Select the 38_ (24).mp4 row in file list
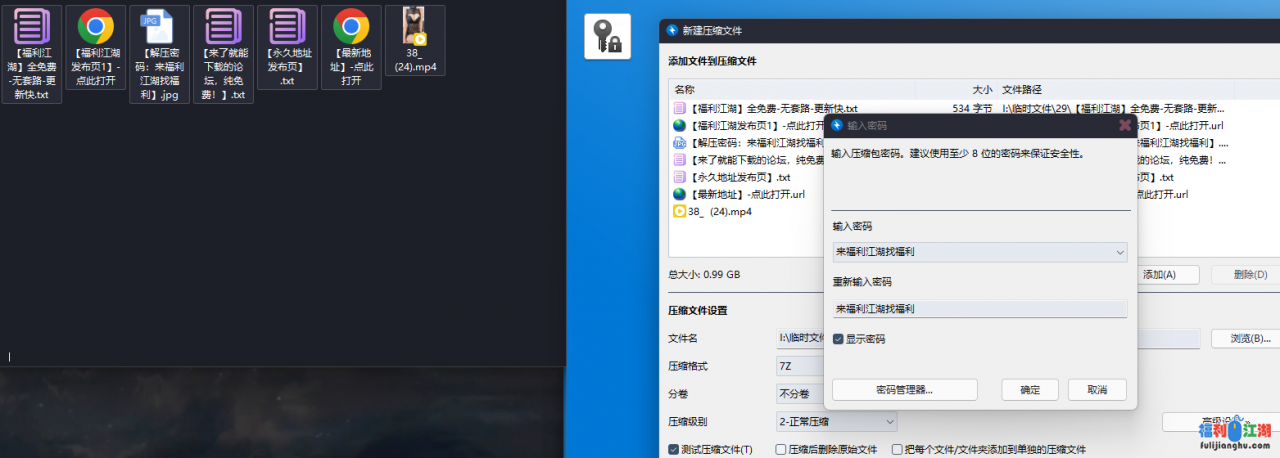The image size is (1280, 458). [x=720, y=212]
